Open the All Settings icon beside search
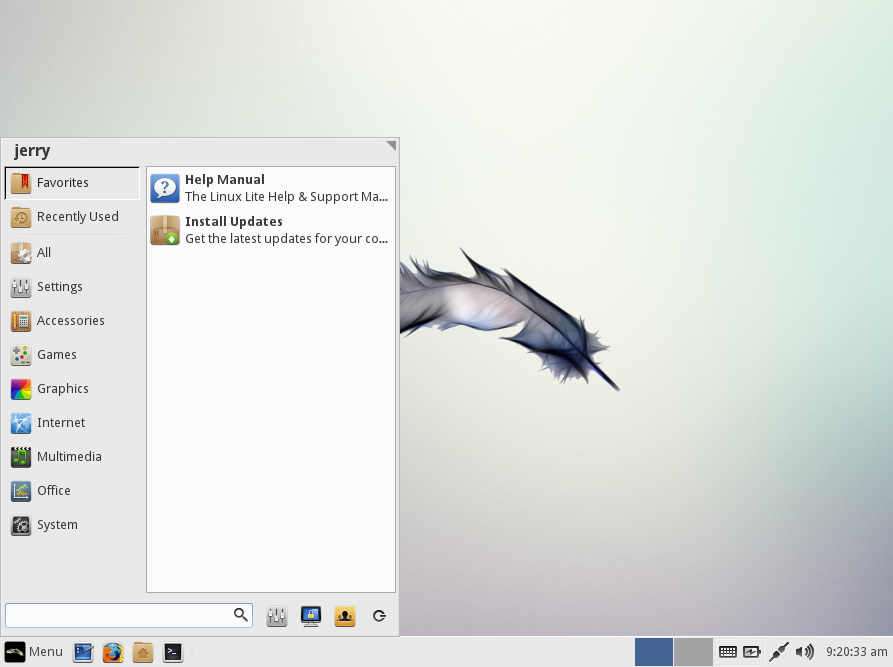The image size is (893, 667). 277,616
